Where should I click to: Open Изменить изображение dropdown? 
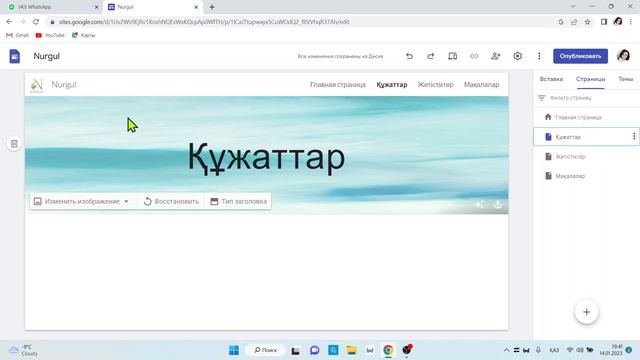pyautogui.click(x=81, y=201)
